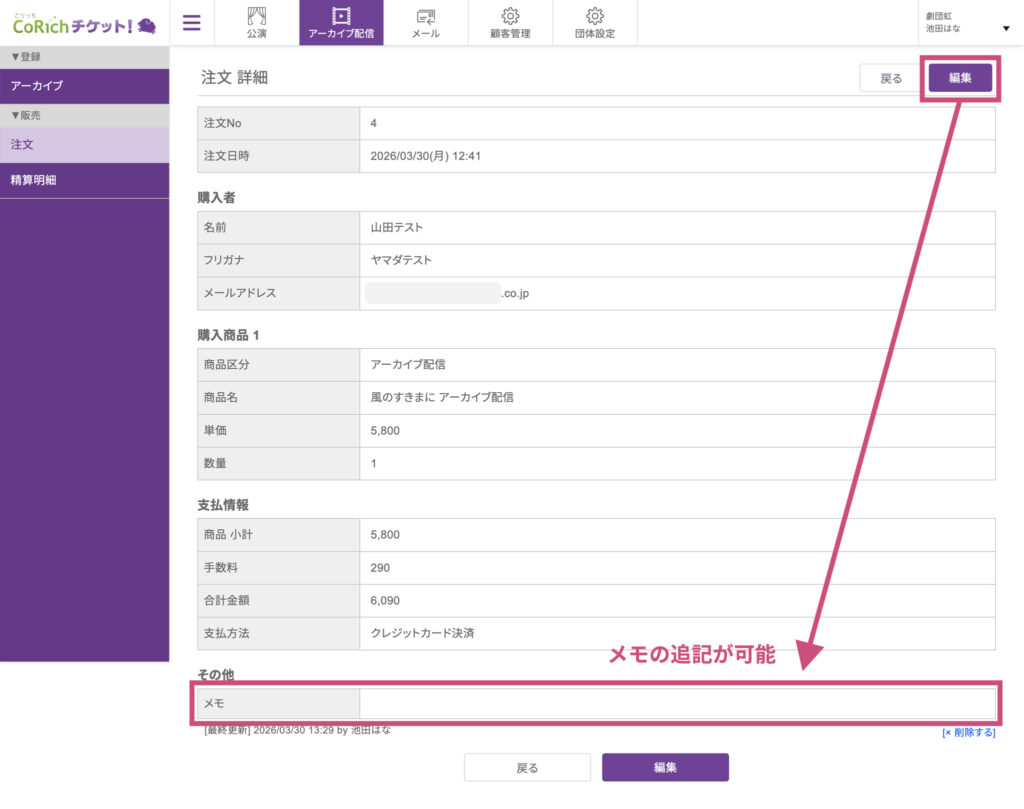
Task: Click the [× 削除する] link
Action: pyautogui.click(x=968, y=732)
